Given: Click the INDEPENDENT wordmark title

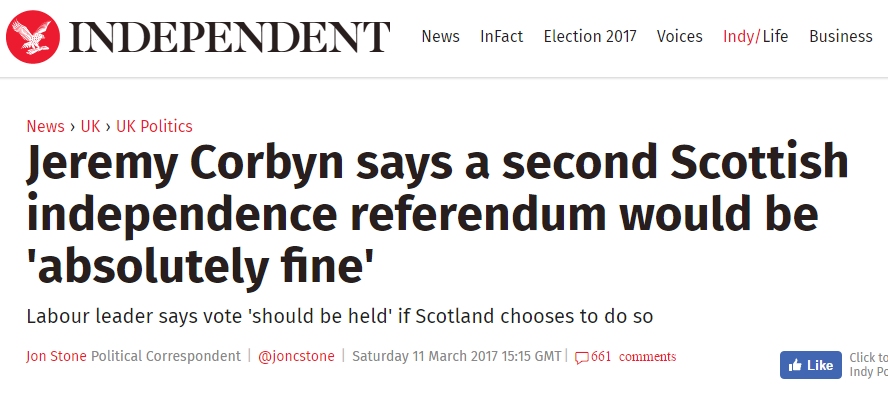Looking at the screenshot, I should click(x=229, y=37).
